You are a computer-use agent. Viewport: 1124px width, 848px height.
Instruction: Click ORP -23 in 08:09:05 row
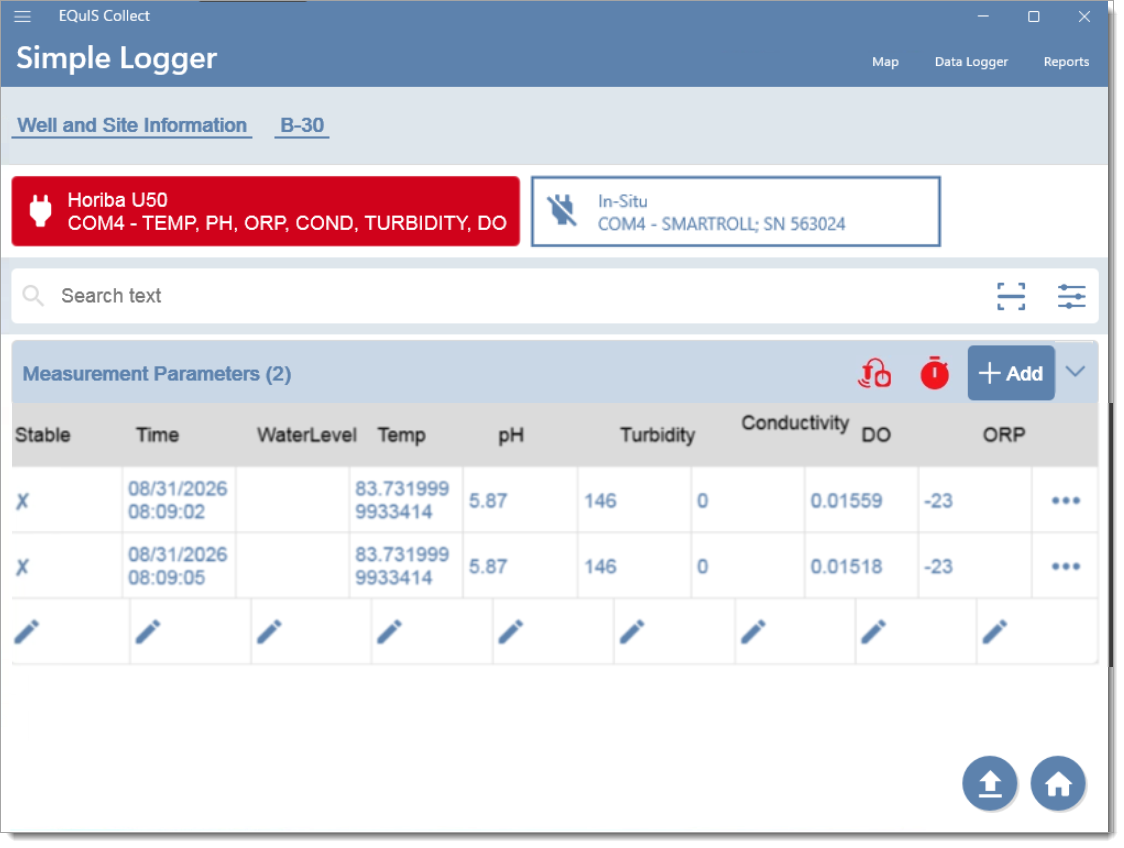coord(938,566)
